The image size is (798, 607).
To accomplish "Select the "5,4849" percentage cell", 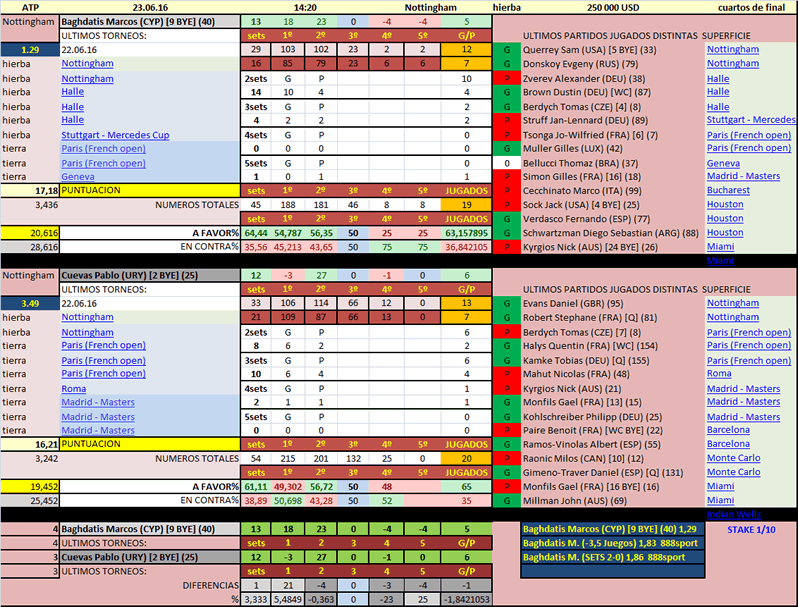I will click(288, 599).
